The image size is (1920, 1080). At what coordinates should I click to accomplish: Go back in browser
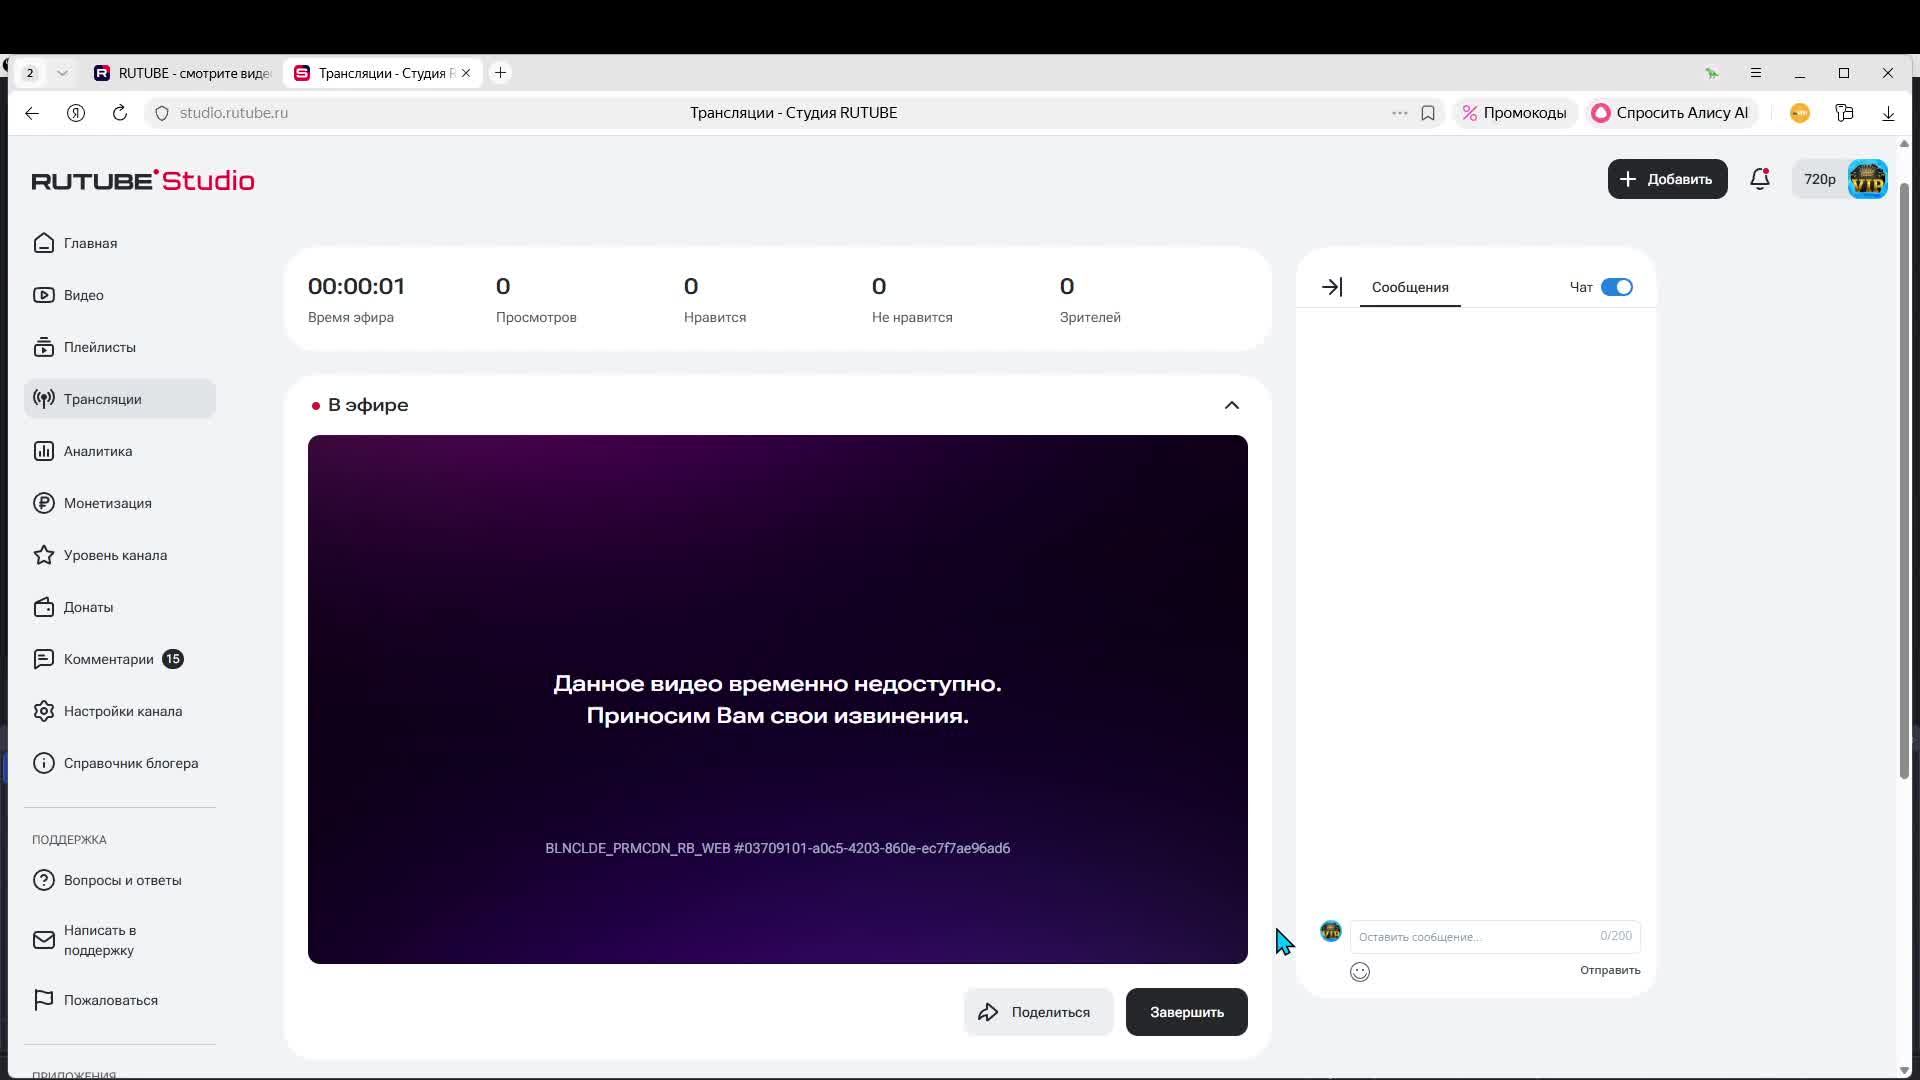(32, 113)
